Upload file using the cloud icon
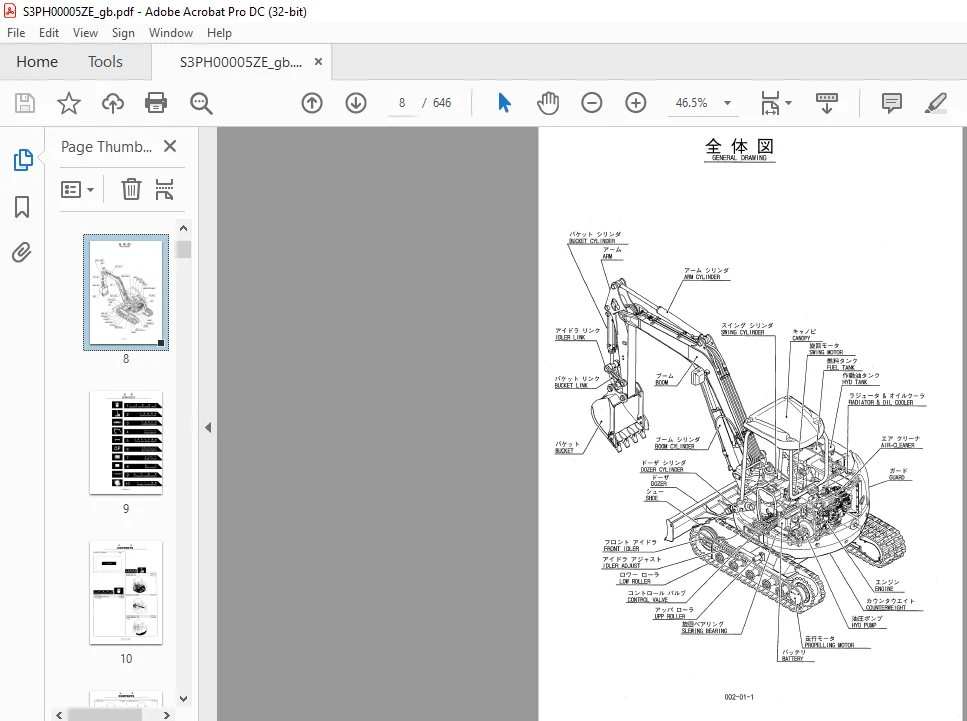The height and width of the screenshot is (721, 967). 113,103
